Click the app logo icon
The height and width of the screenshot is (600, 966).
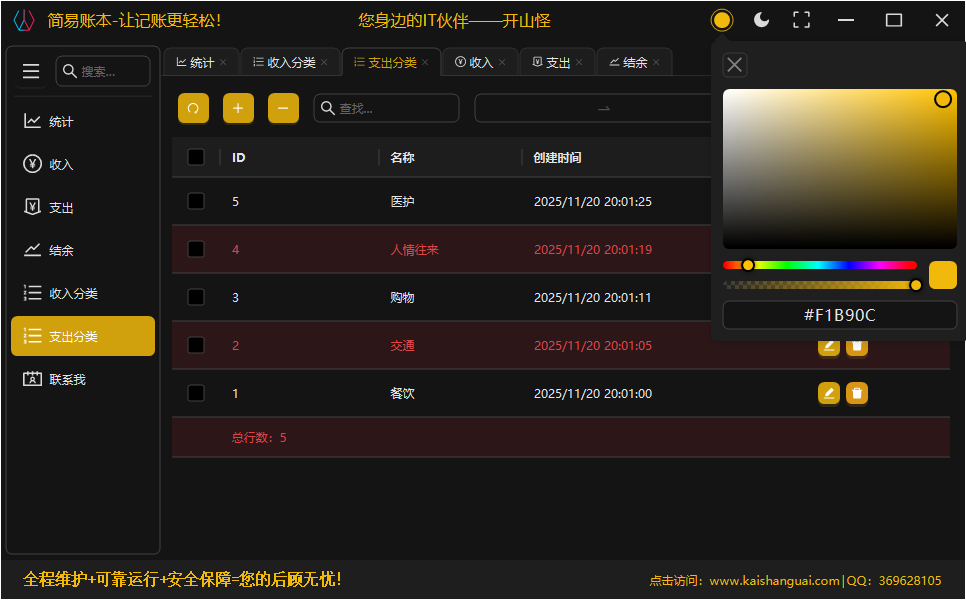[23, 20]
